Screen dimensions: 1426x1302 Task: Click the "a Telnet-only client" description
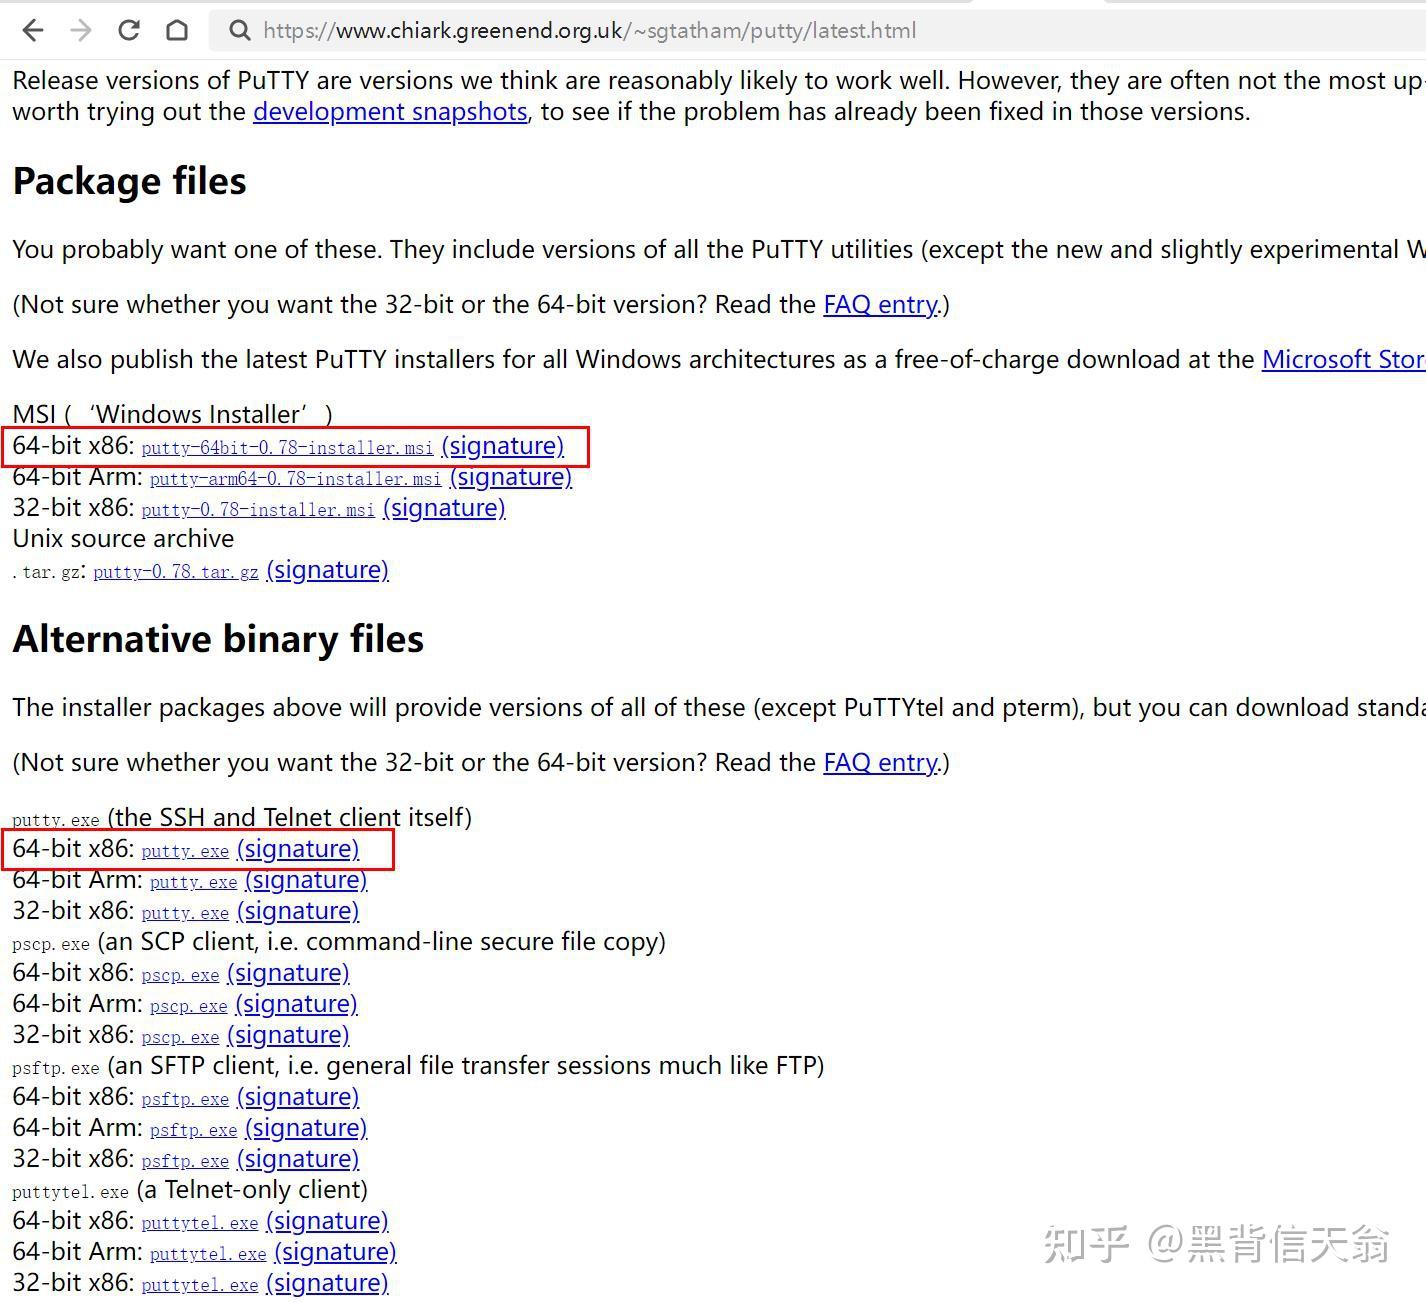coord(252,1190)
